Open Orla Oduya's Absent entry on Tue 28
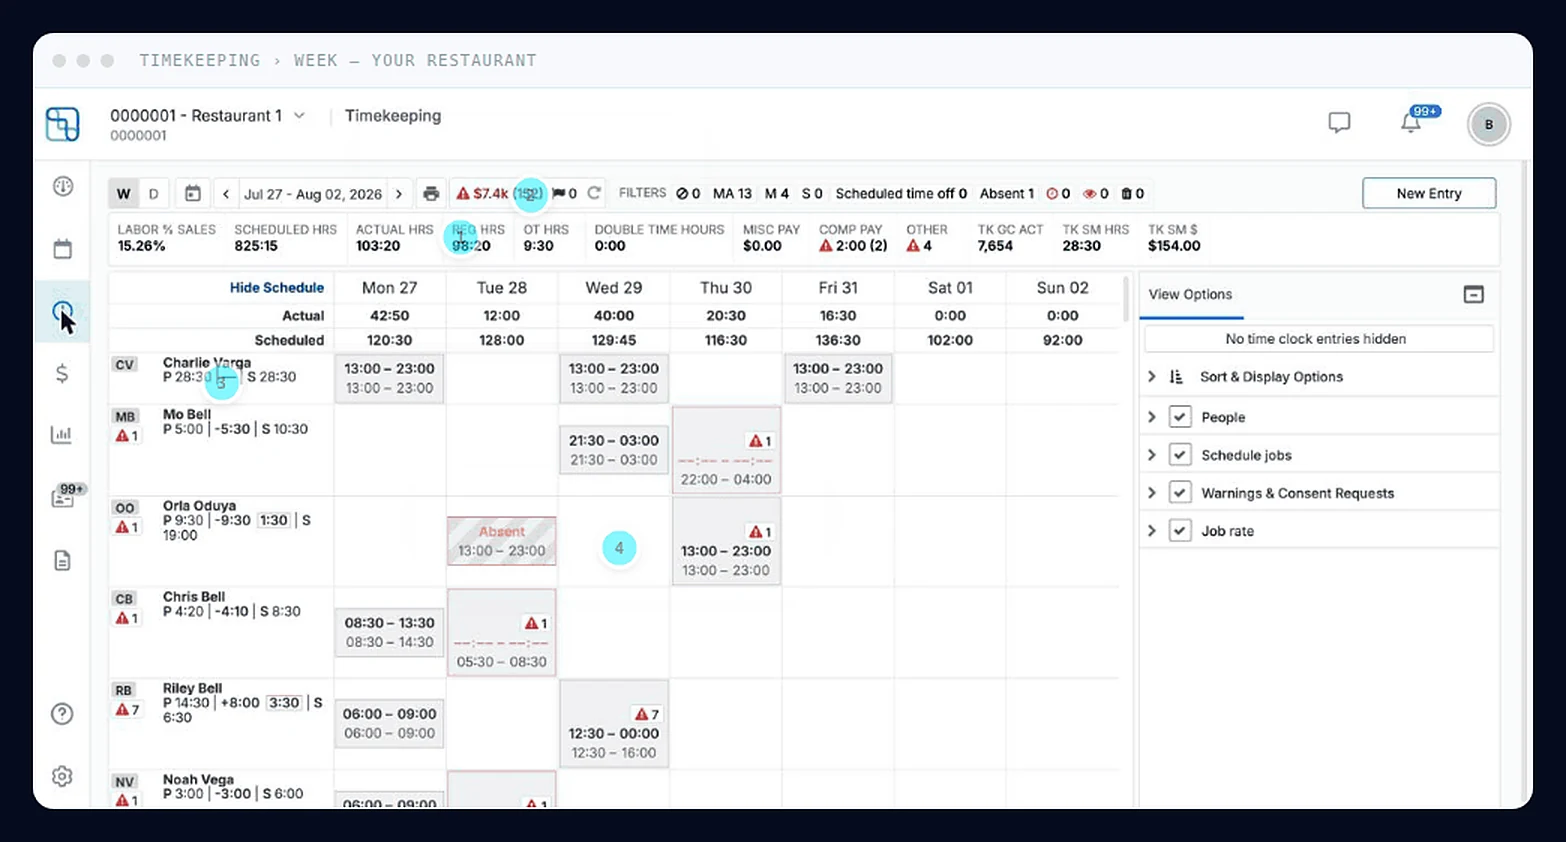 click(501, 541)
